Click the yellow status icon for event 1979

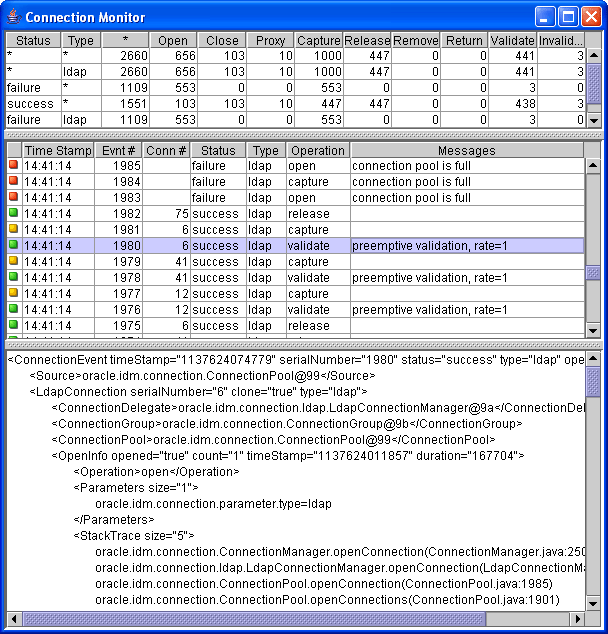click(14, 261)
